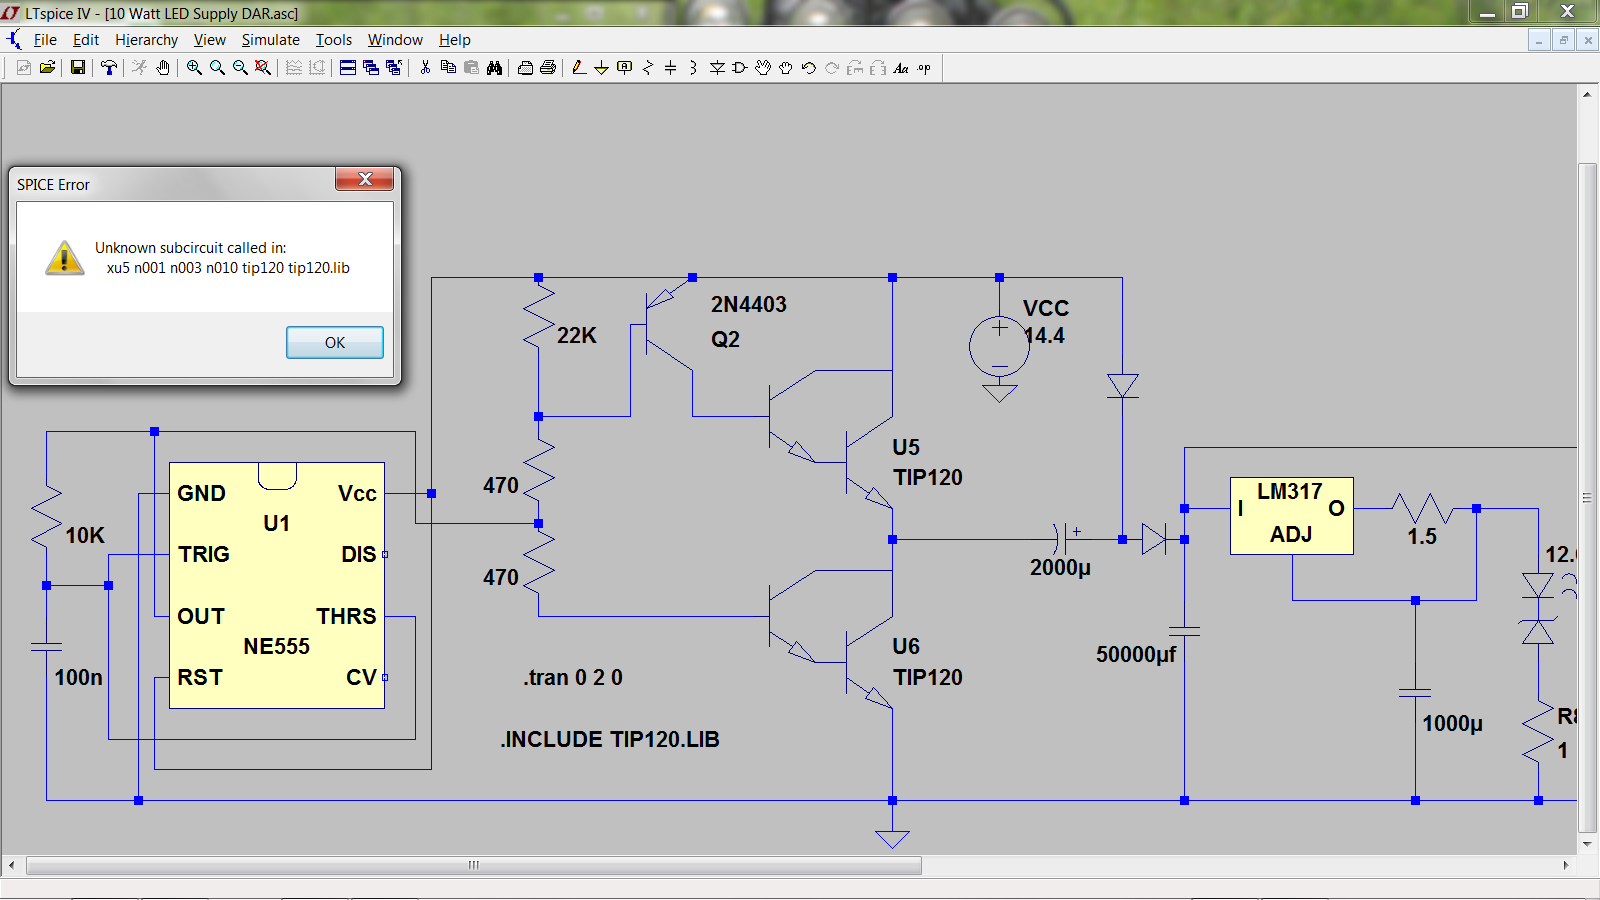Image resolution: width=1600 pixels, height=900 pixels.
Task: Click LTspice icon in title bar
Action: click(11, 13)
